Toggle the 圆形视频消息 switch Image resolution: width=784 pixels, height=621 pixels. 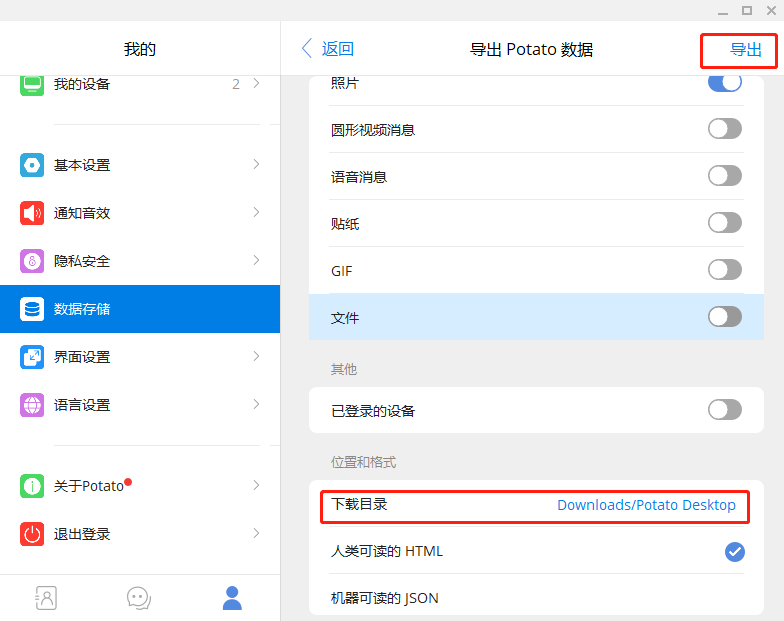[x=724, y=129]
